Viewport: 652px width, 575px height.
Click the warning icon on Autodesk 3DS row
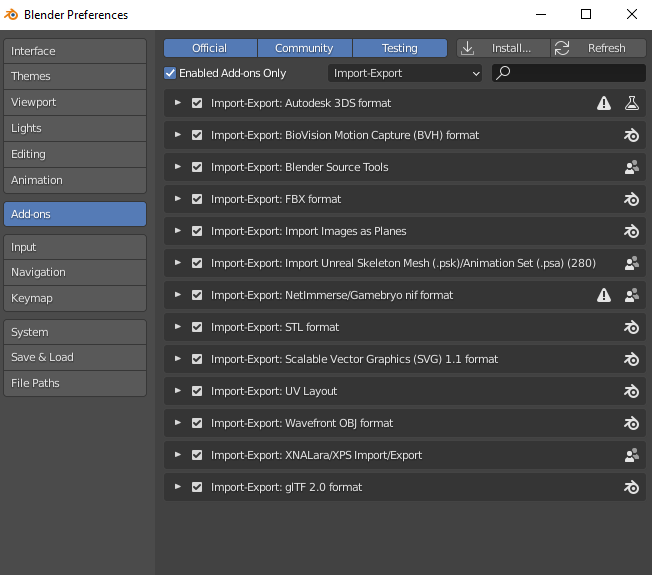click(604, 103)
